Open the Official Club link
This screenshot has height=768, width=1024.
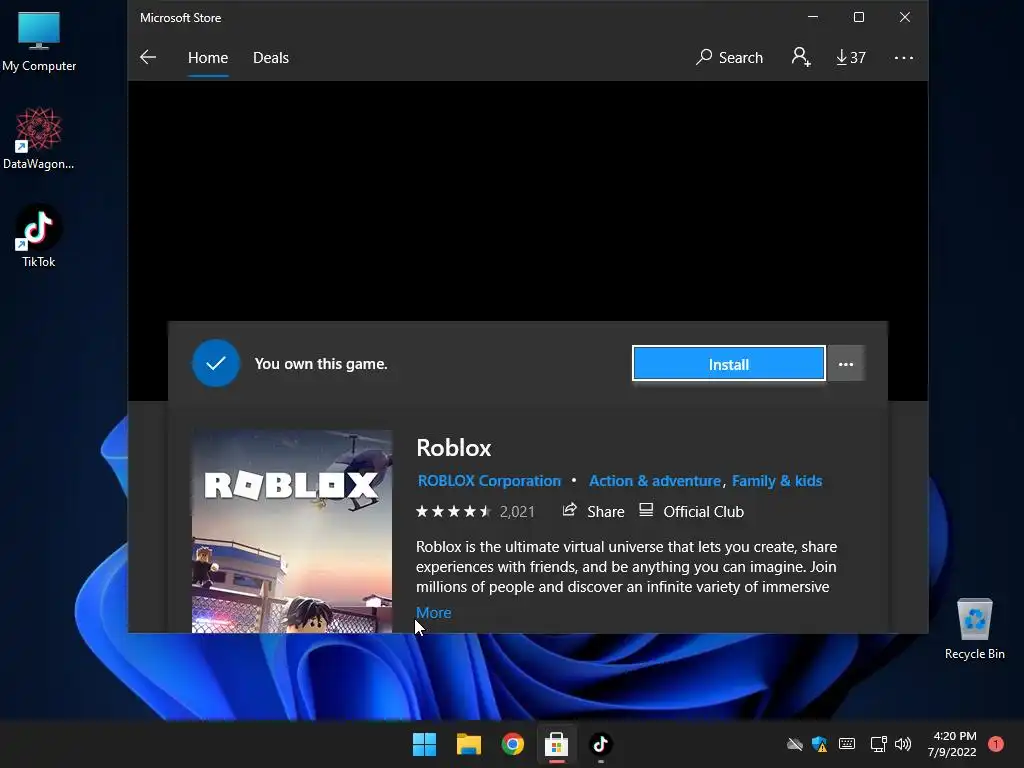(x=691, y=511)
